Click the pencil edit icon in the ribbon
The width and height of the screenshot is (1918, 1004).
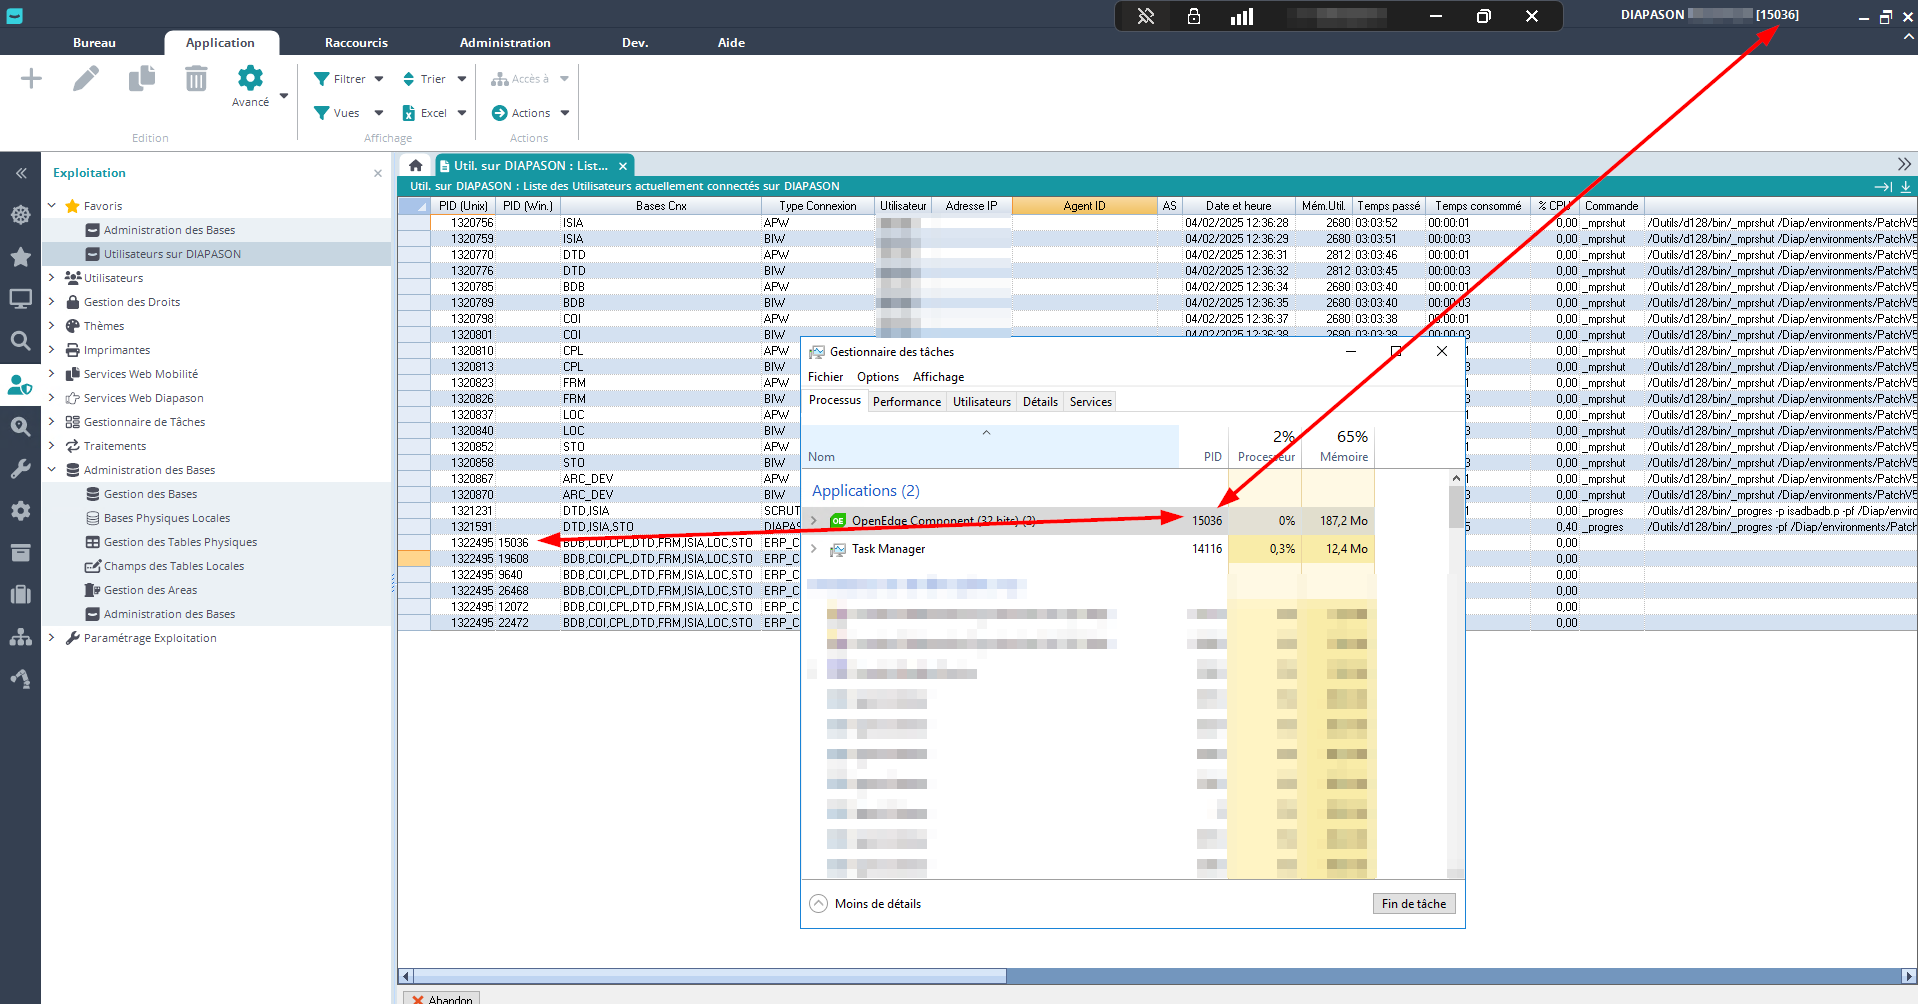tap(86, 79)
